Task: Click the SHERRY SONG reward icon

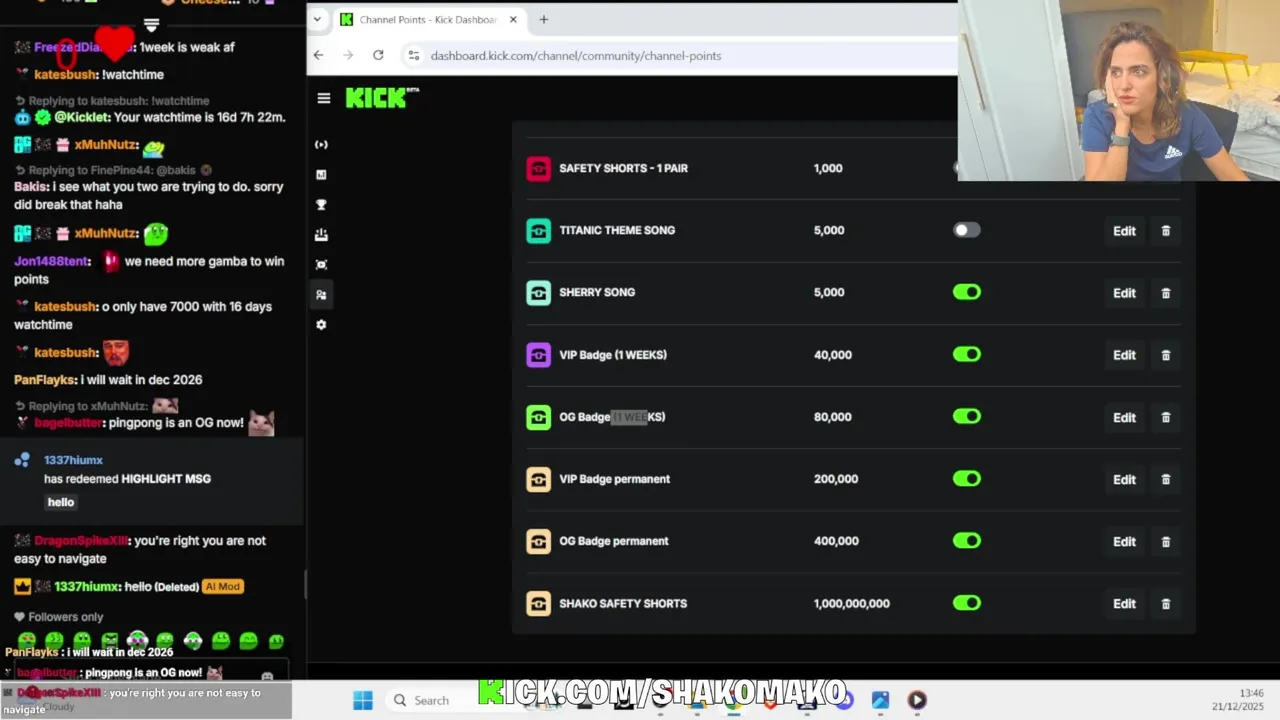Action: point(538,292)
